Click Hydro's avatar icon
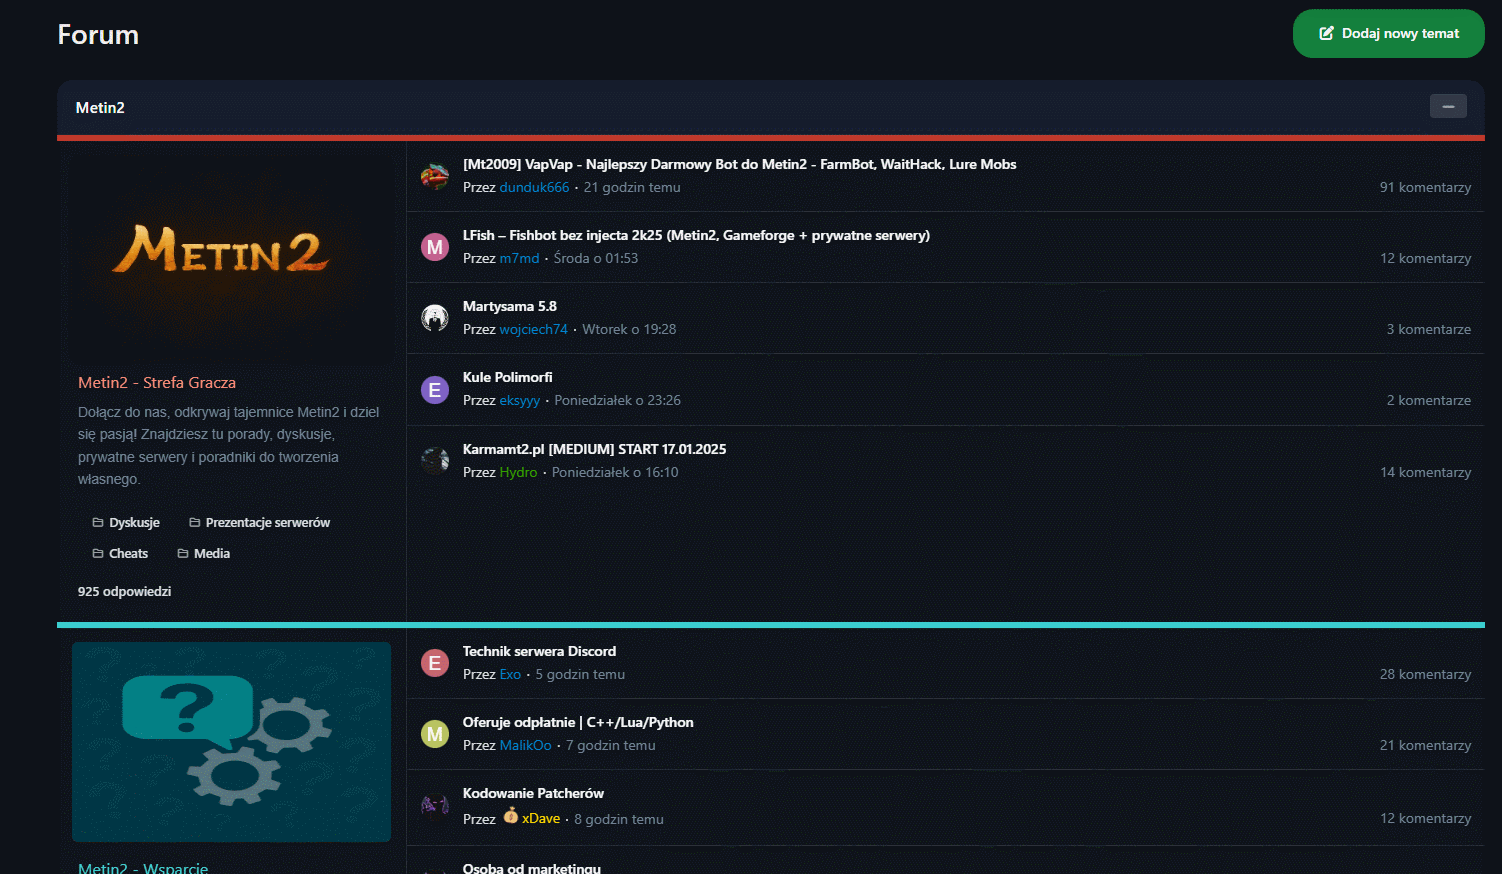 point(434,461)
